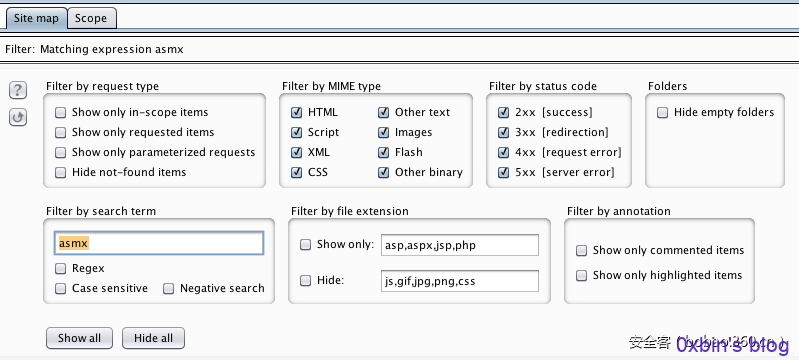Uncheck the Other text MIME type
Image resolution: width=799 pixels, height=360 pixels.
tap(383, 112)
